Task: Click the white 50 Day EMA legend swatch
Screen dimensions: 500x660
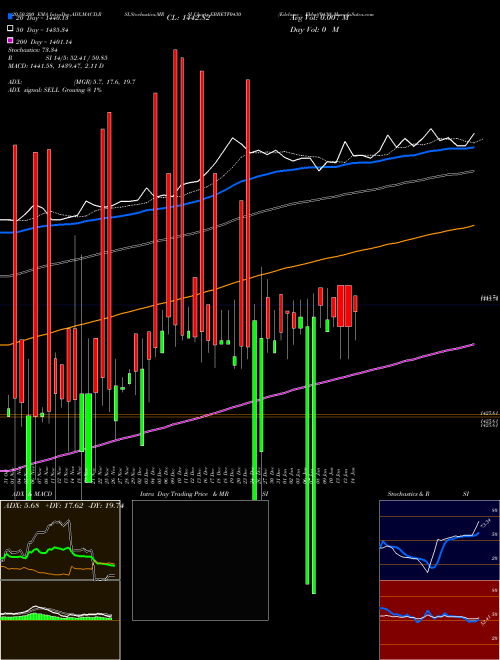Action: 10,29
